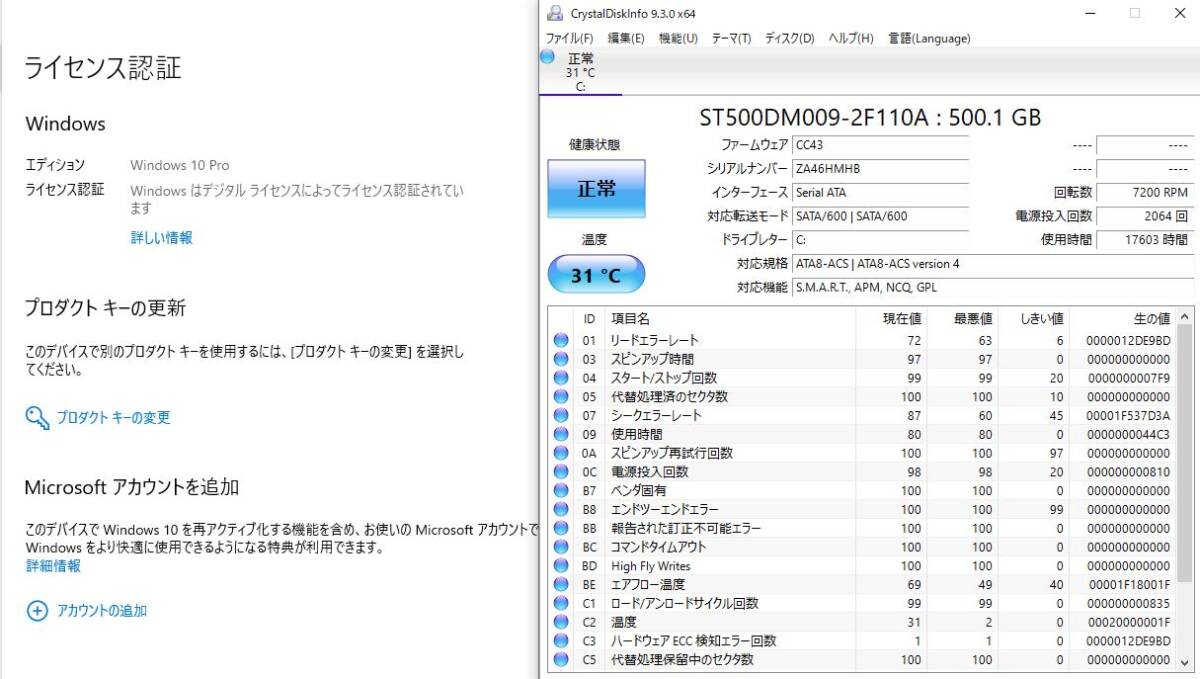The image size is (1200, 679).
Task: Click the CrystalDiskInfo app icon in title bar
Action: coord(555,13)
